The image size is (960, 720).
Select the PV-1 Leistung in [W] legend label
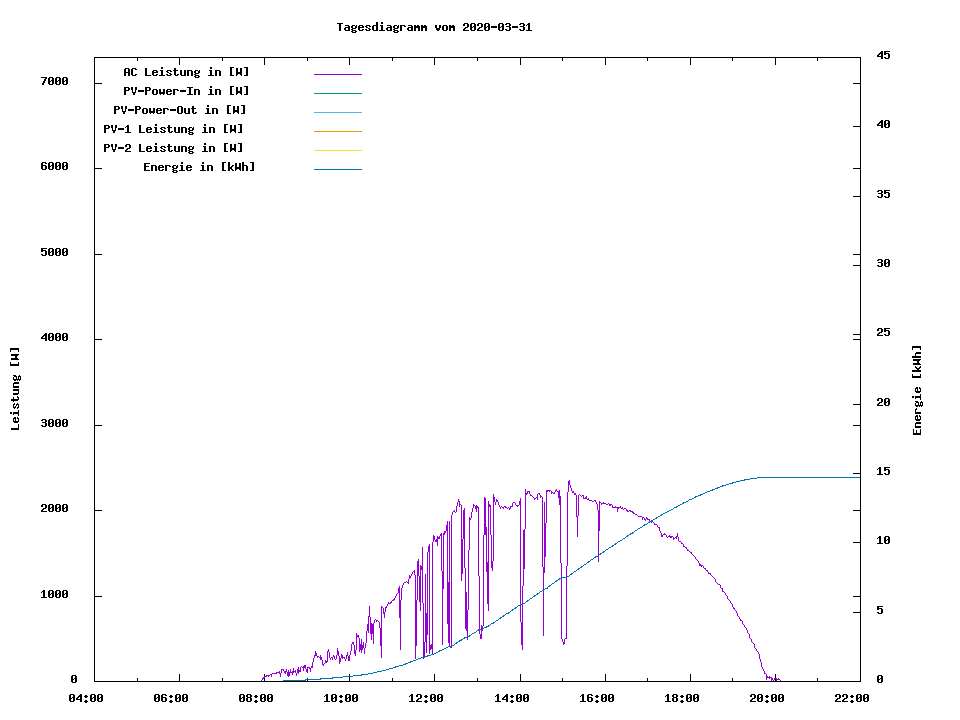(173, 129)
